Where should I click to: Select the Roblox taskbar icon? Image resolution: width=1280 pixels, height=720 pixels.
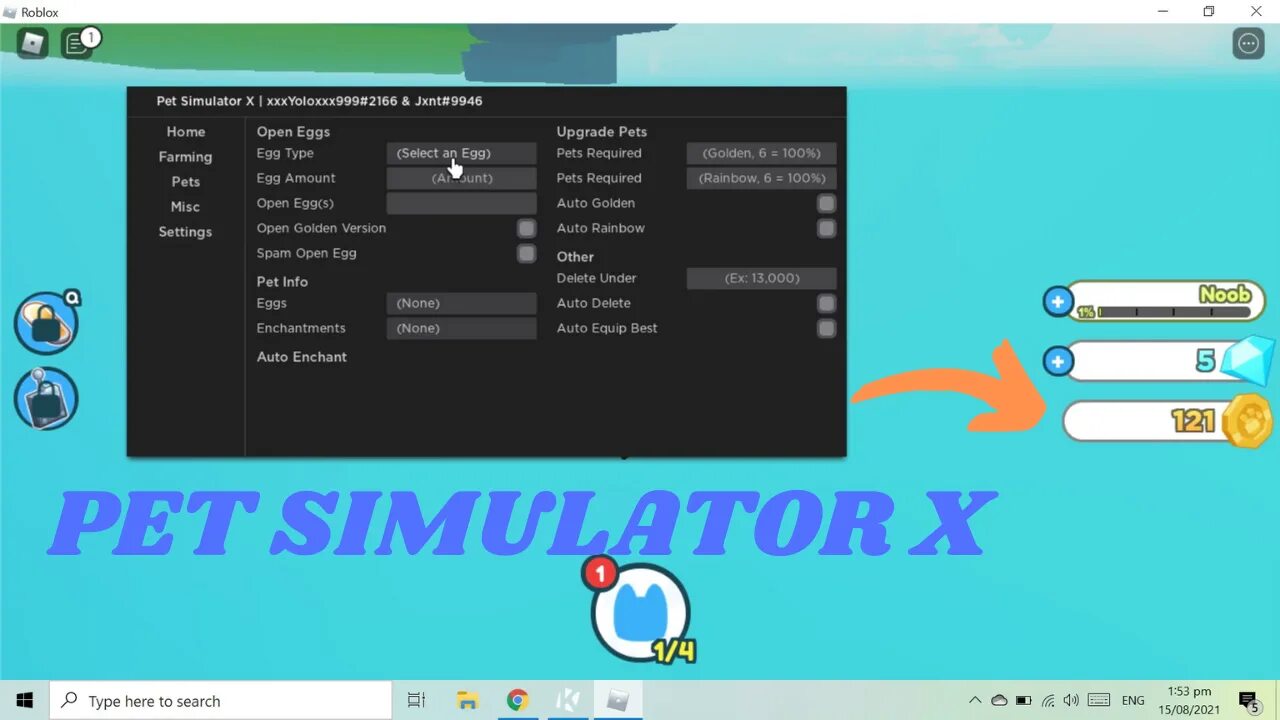pyautogui.click(x=618, y=700)
